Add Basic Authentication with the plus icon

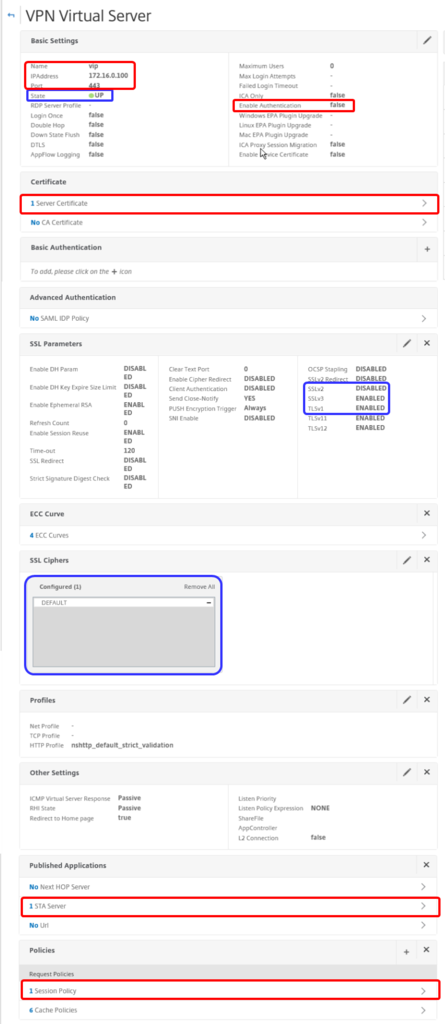coord(427,249)
